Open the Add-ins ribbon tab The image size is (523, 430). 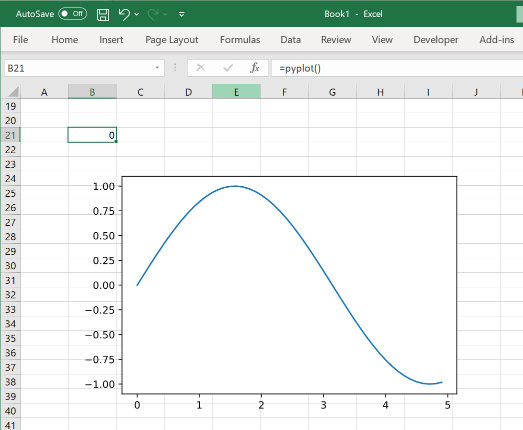pyautogui.click(x=497, y=40)
